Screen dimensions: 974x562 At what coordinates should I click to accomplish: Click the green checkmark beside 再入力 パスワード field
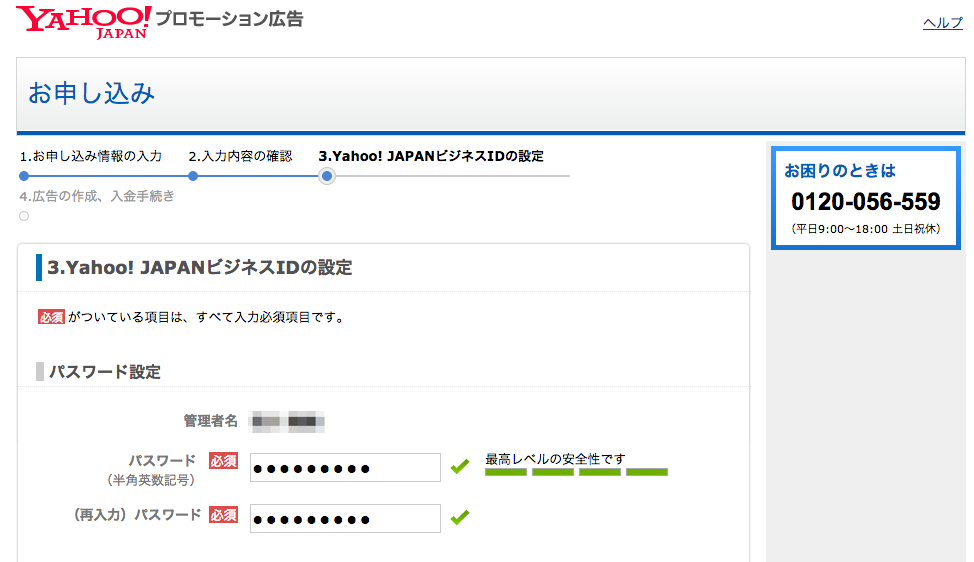[x=460, y=517]
